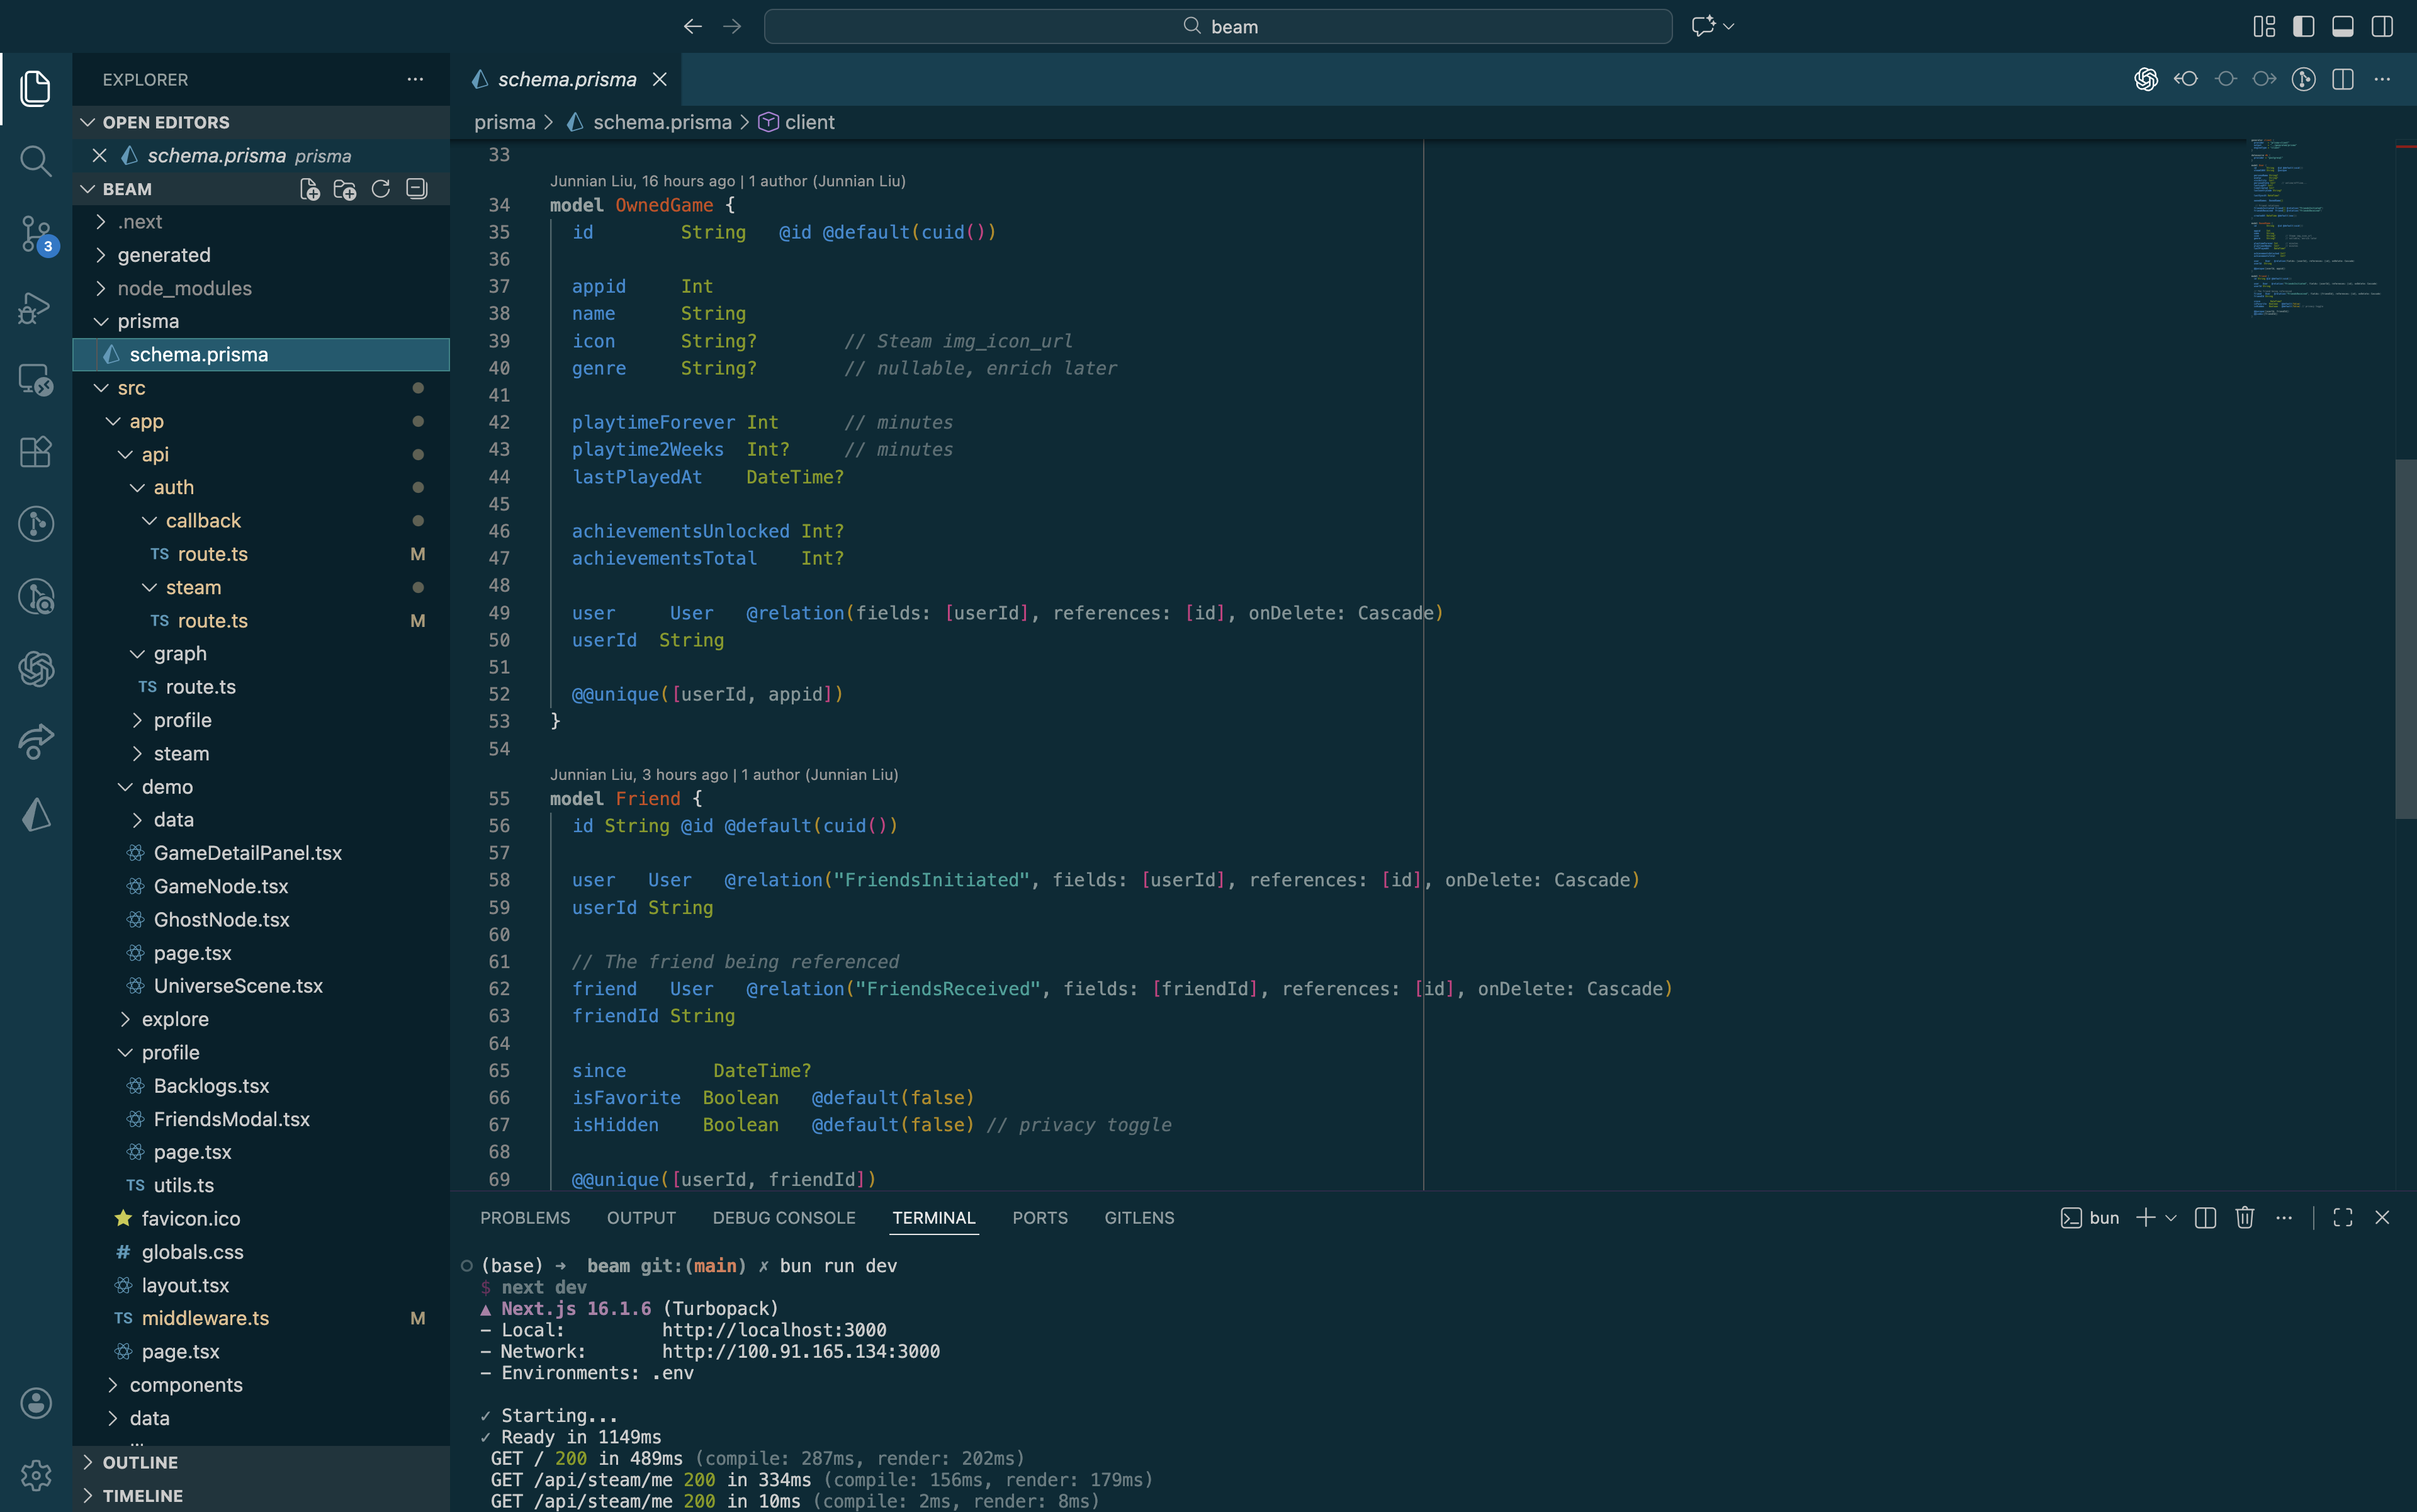
Task: Kill terminal with the trash icon
Action: [x=2244, y=1217]
